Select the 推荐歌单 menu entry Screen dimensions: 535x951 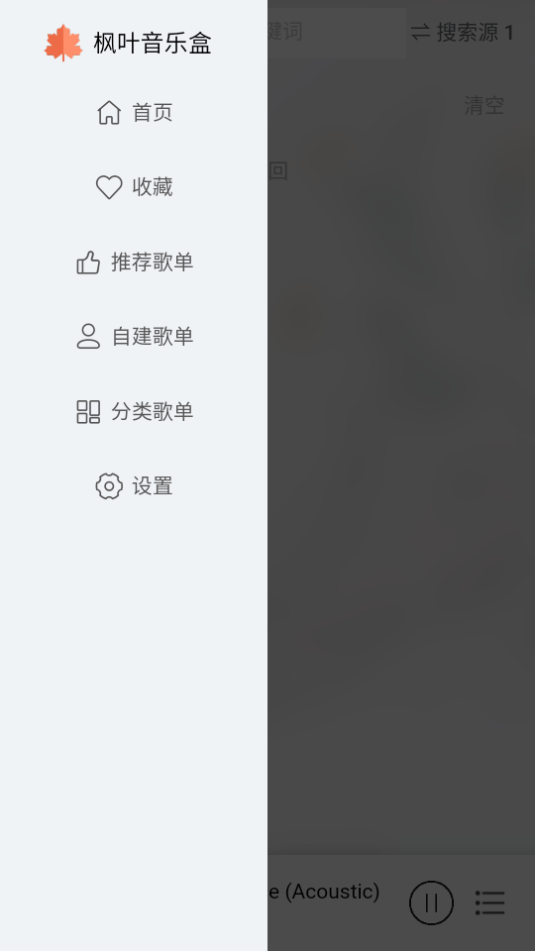[133, 263]
